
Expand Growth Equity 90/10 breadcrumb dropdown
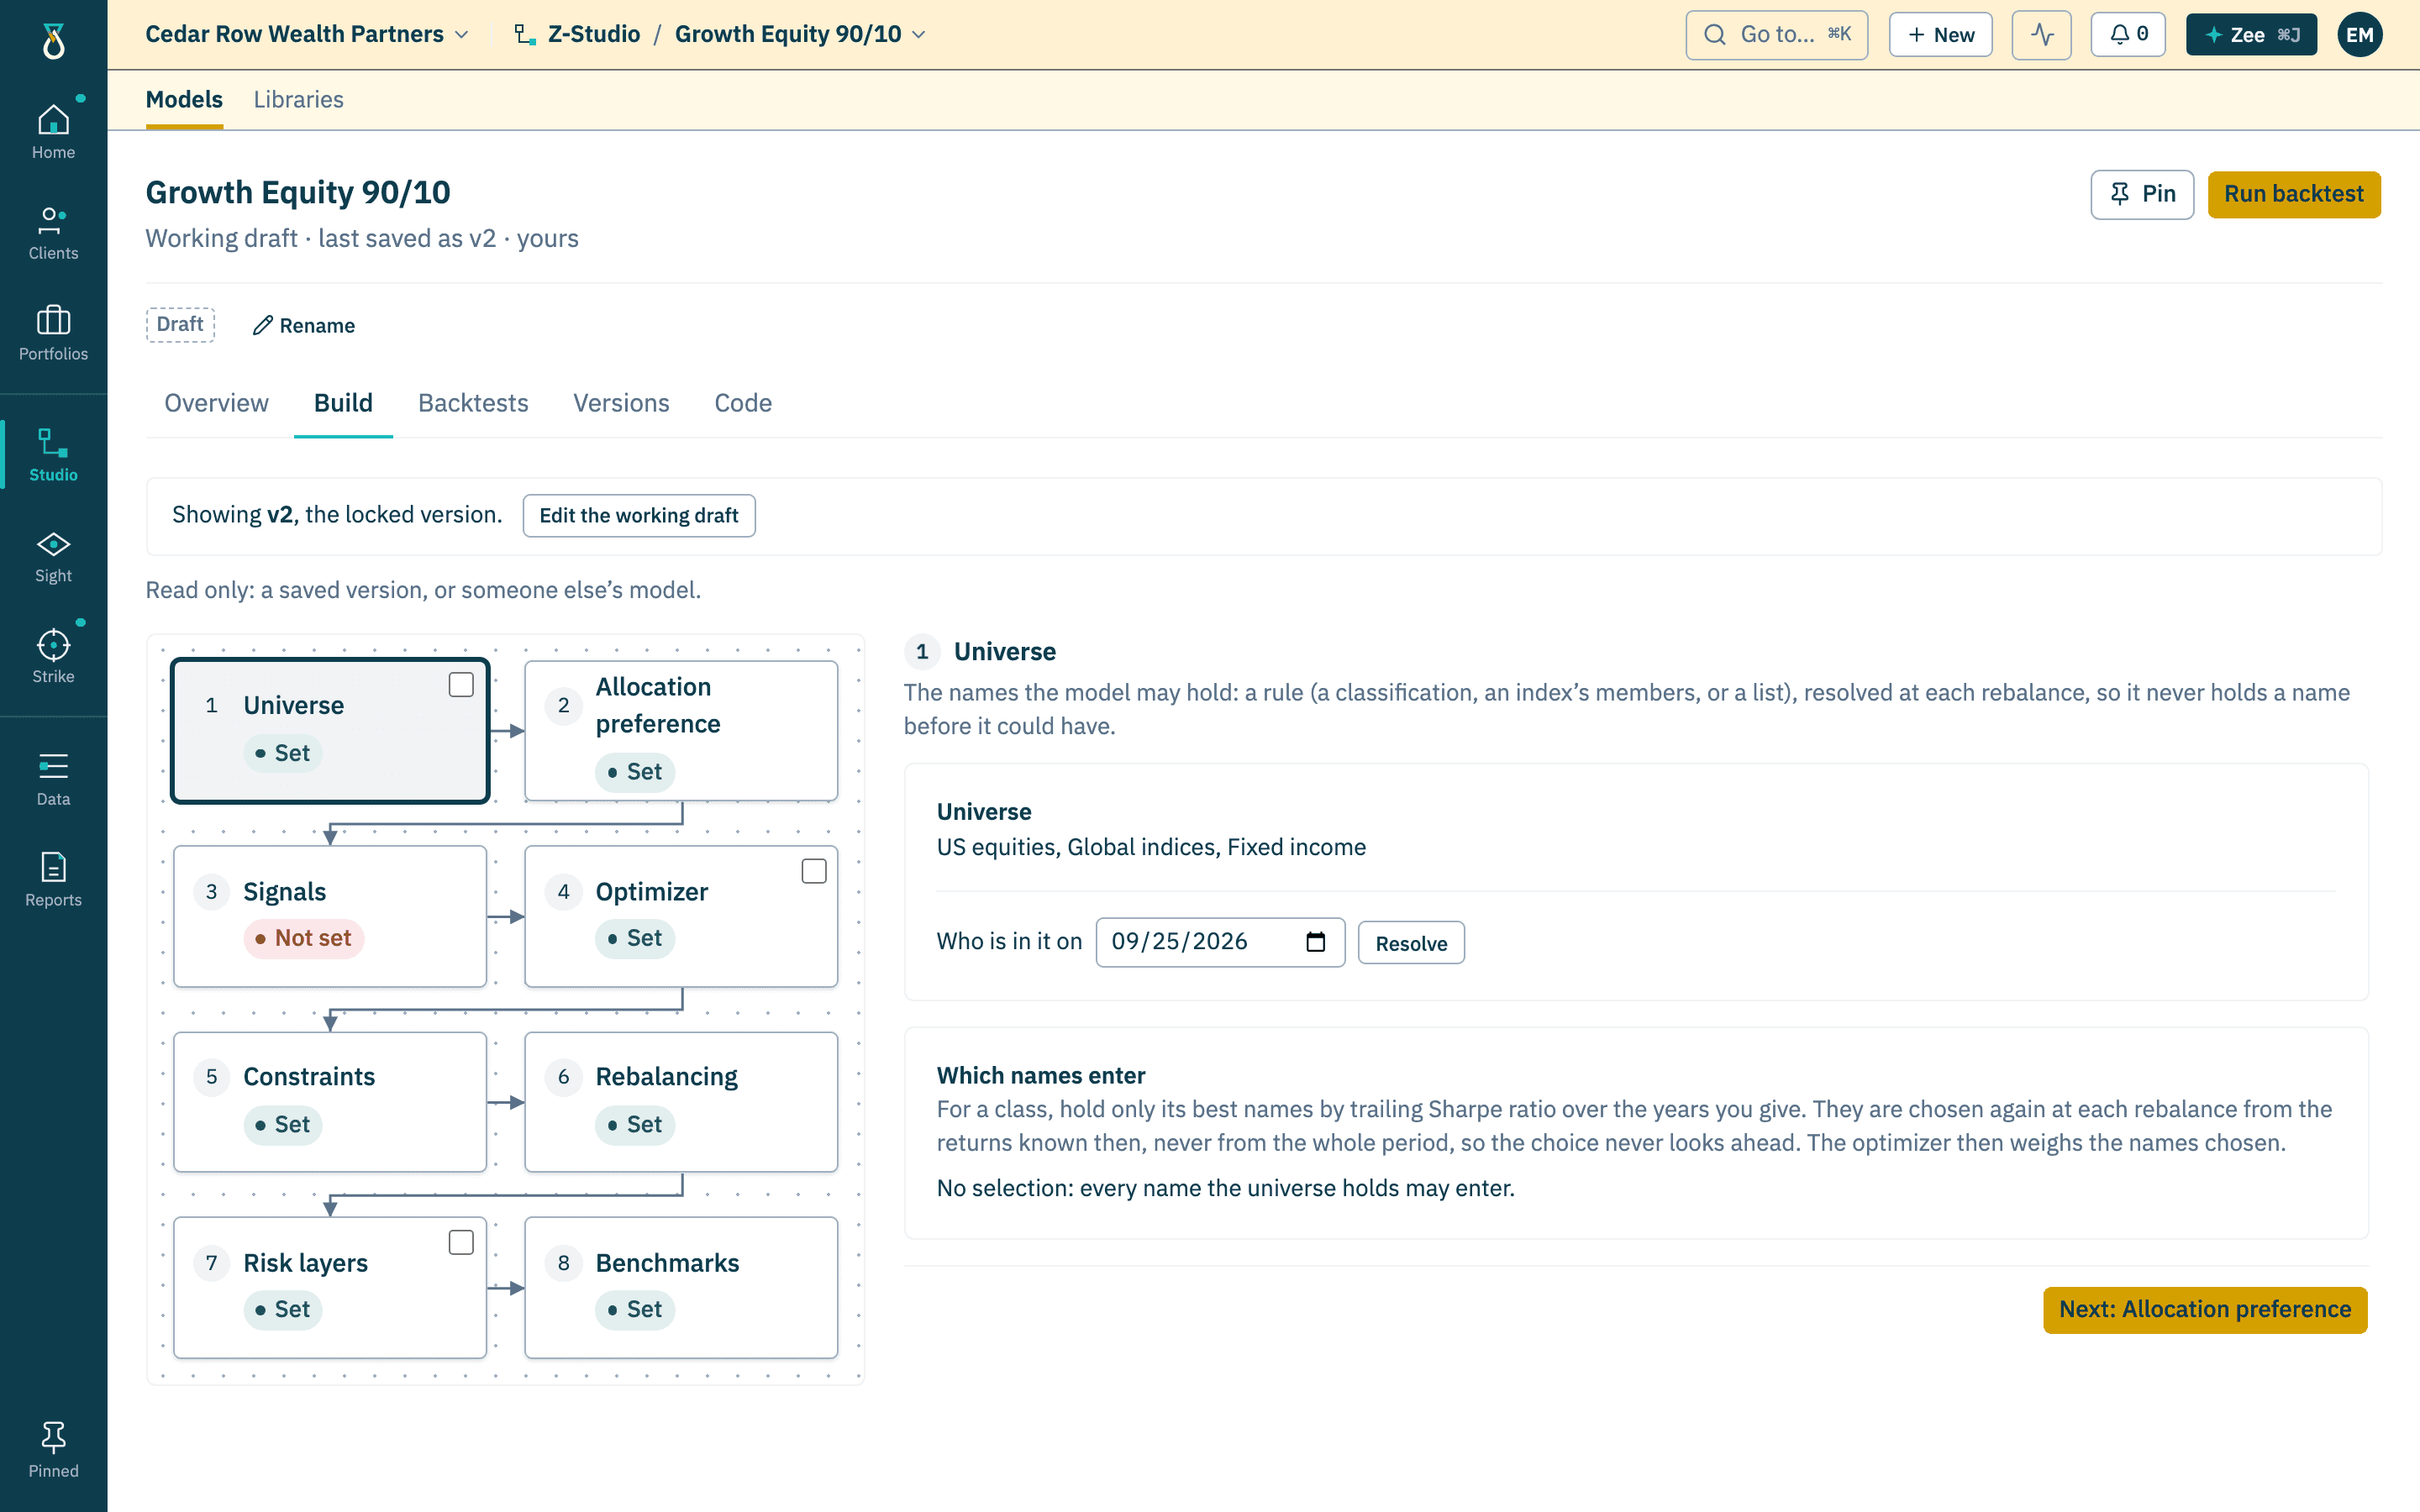[800, 34]
